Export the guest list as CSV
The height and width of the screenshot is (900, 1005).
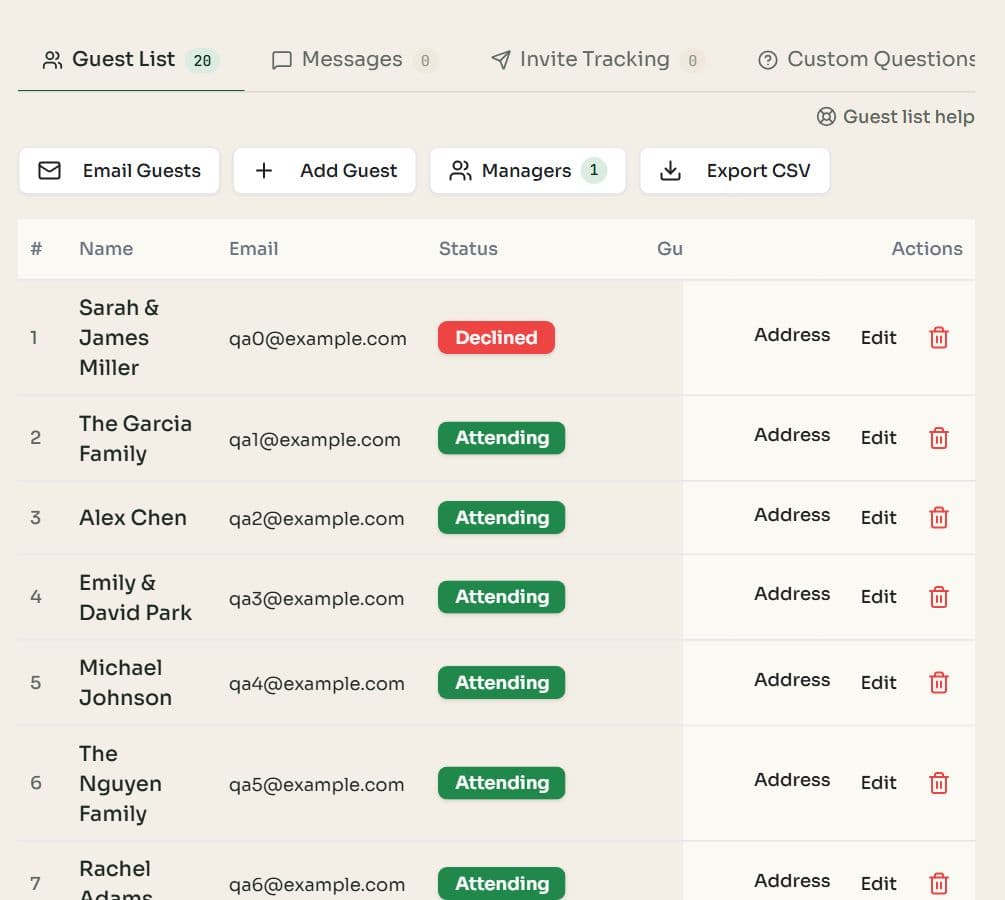(x=735, y=171)
